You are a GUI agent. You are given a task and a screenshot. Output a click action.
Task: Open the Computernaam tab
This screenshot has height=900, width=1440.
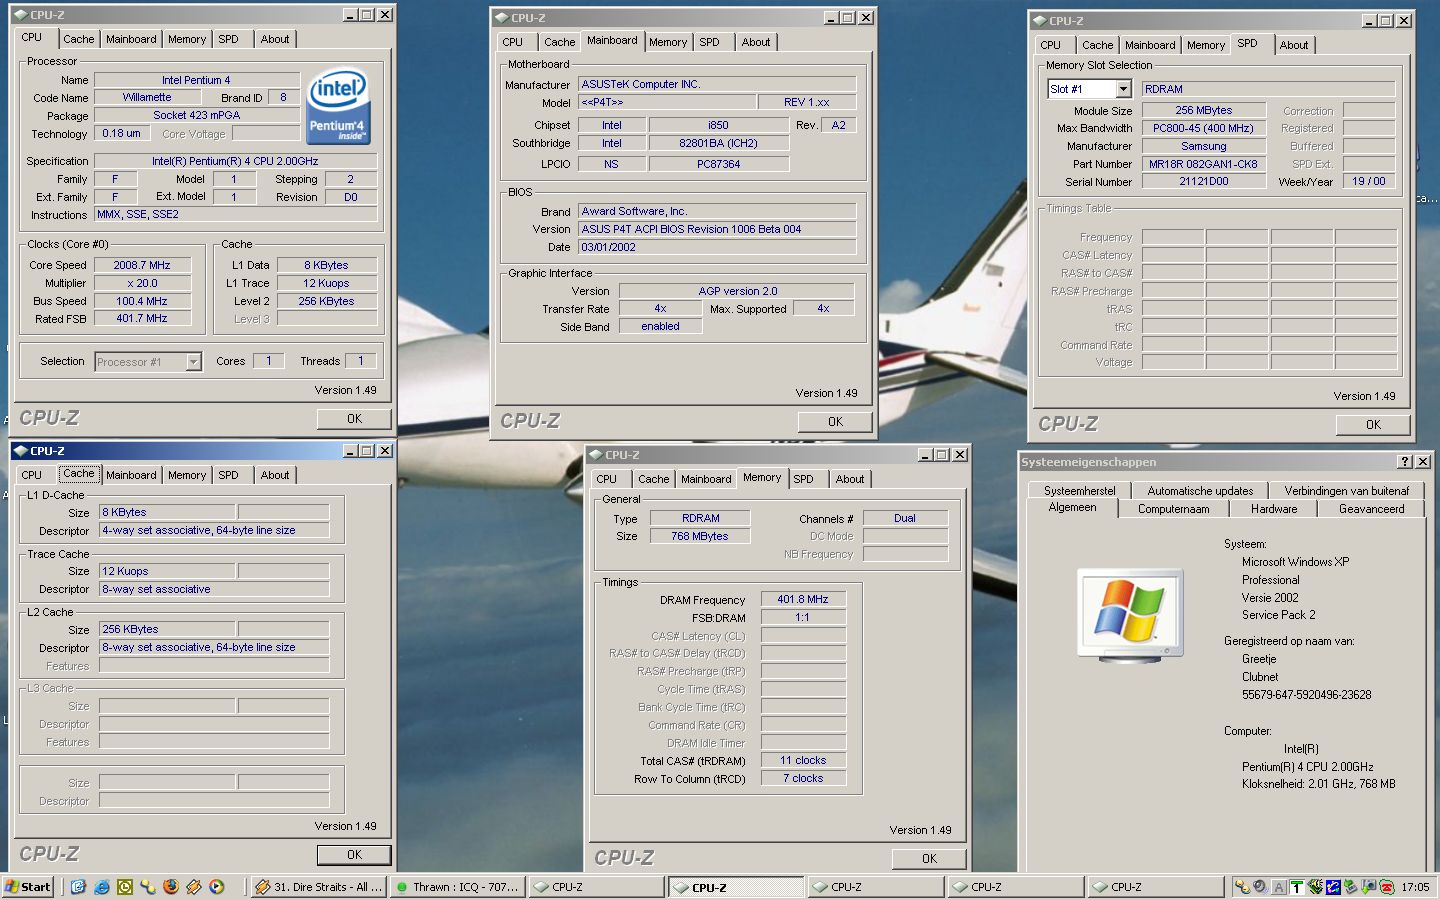[x=1173, y=509]
